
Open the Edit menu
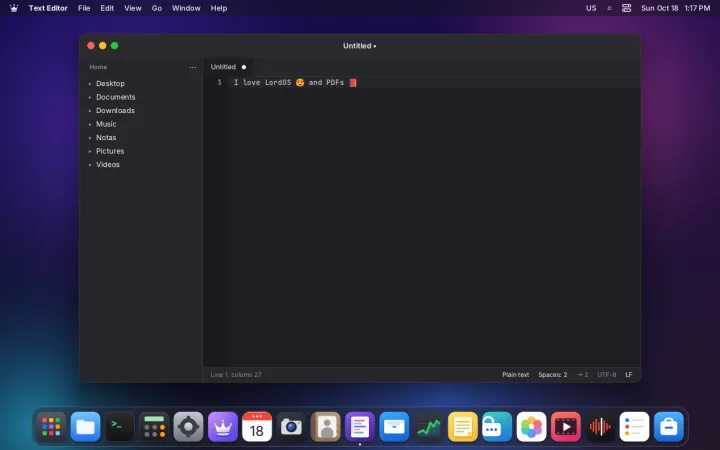(x=107, y=8)
